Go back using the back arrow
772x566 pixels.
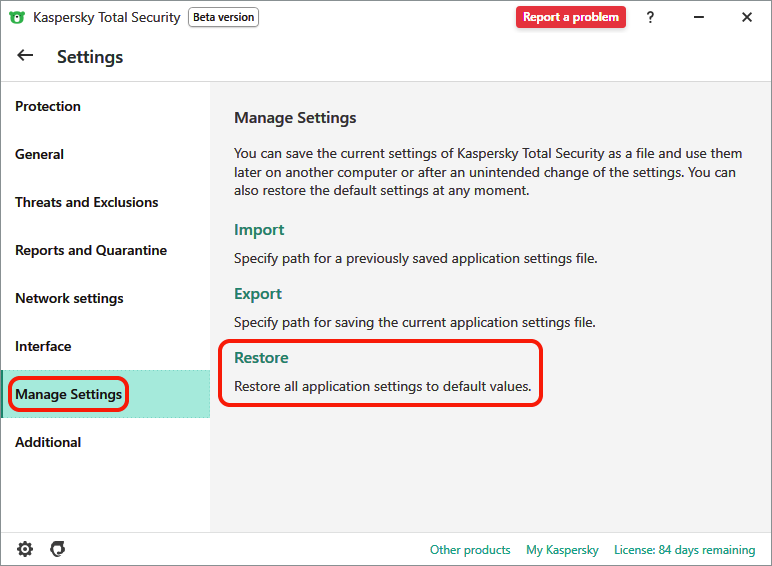pyautogui.click(x=26, y=56)
